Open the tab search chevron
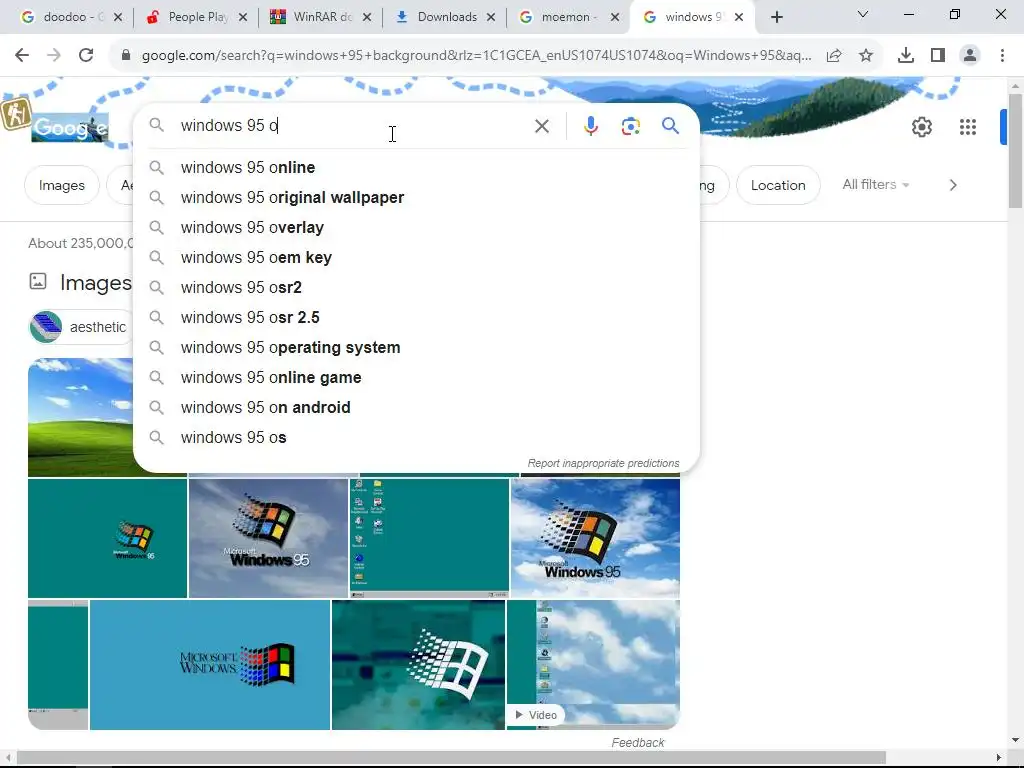 coord(863,14)
